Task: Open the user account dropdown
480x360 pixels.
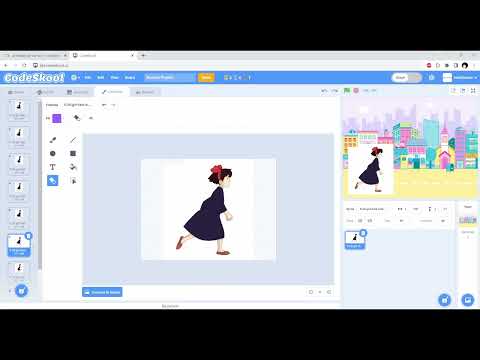Action: click(460, 78)
